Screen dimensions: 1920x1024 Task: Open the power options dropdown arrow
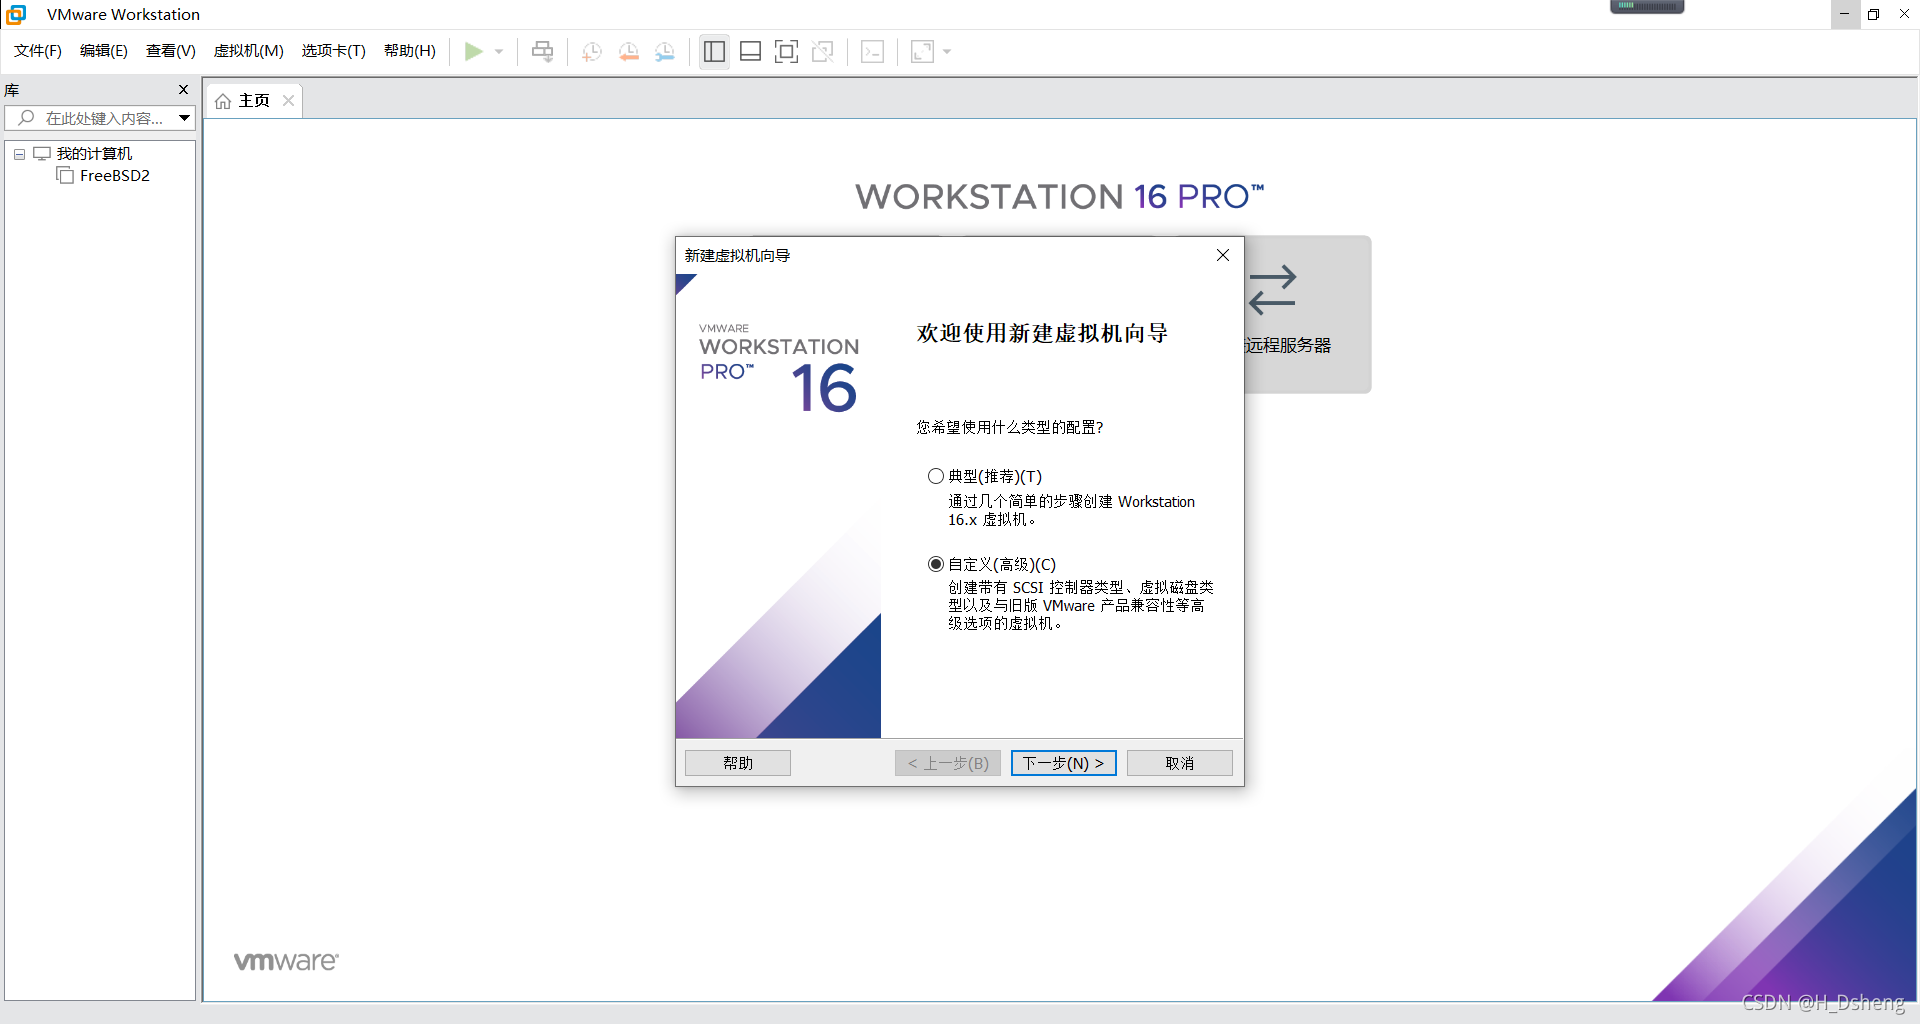click(499, 51)
